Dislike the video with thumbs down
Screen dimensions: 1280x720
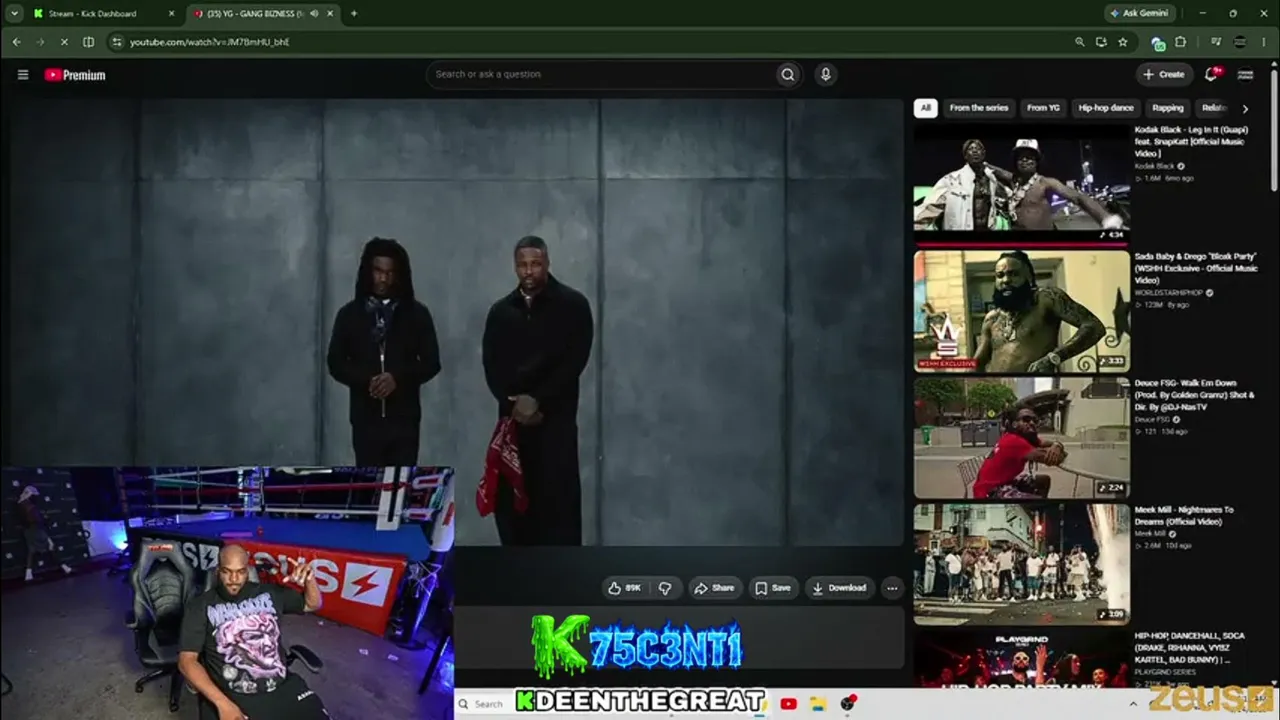click(665, 588)
